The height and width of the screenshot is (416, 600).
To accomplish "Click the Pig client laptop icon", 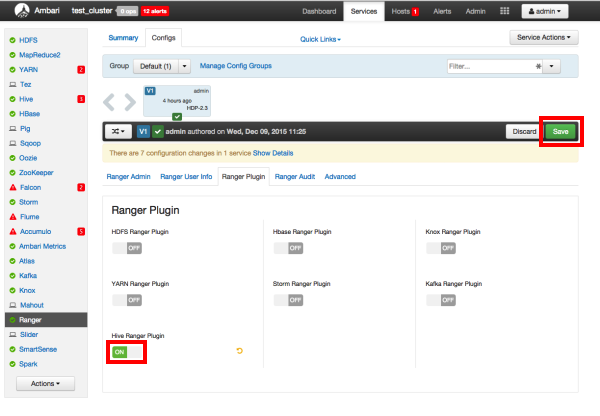I will coord(13,129).
